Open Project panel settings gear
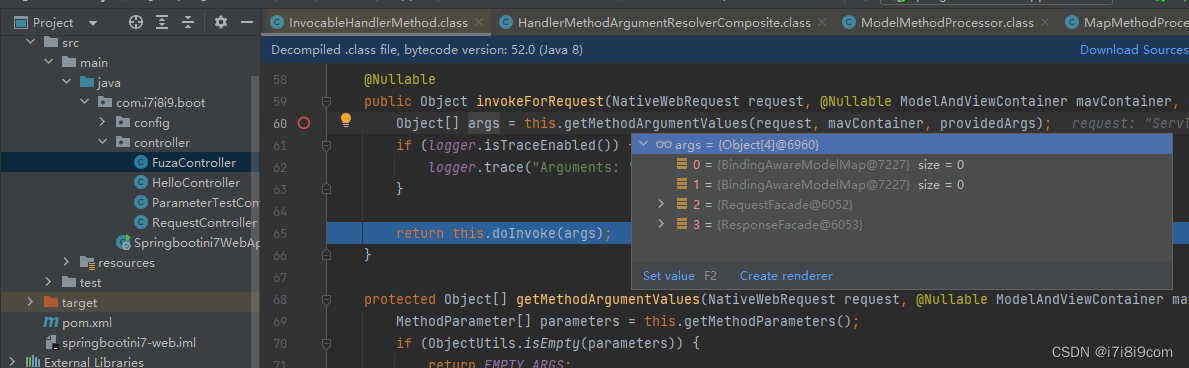The image size is (1189, 368). click(221, 23)
